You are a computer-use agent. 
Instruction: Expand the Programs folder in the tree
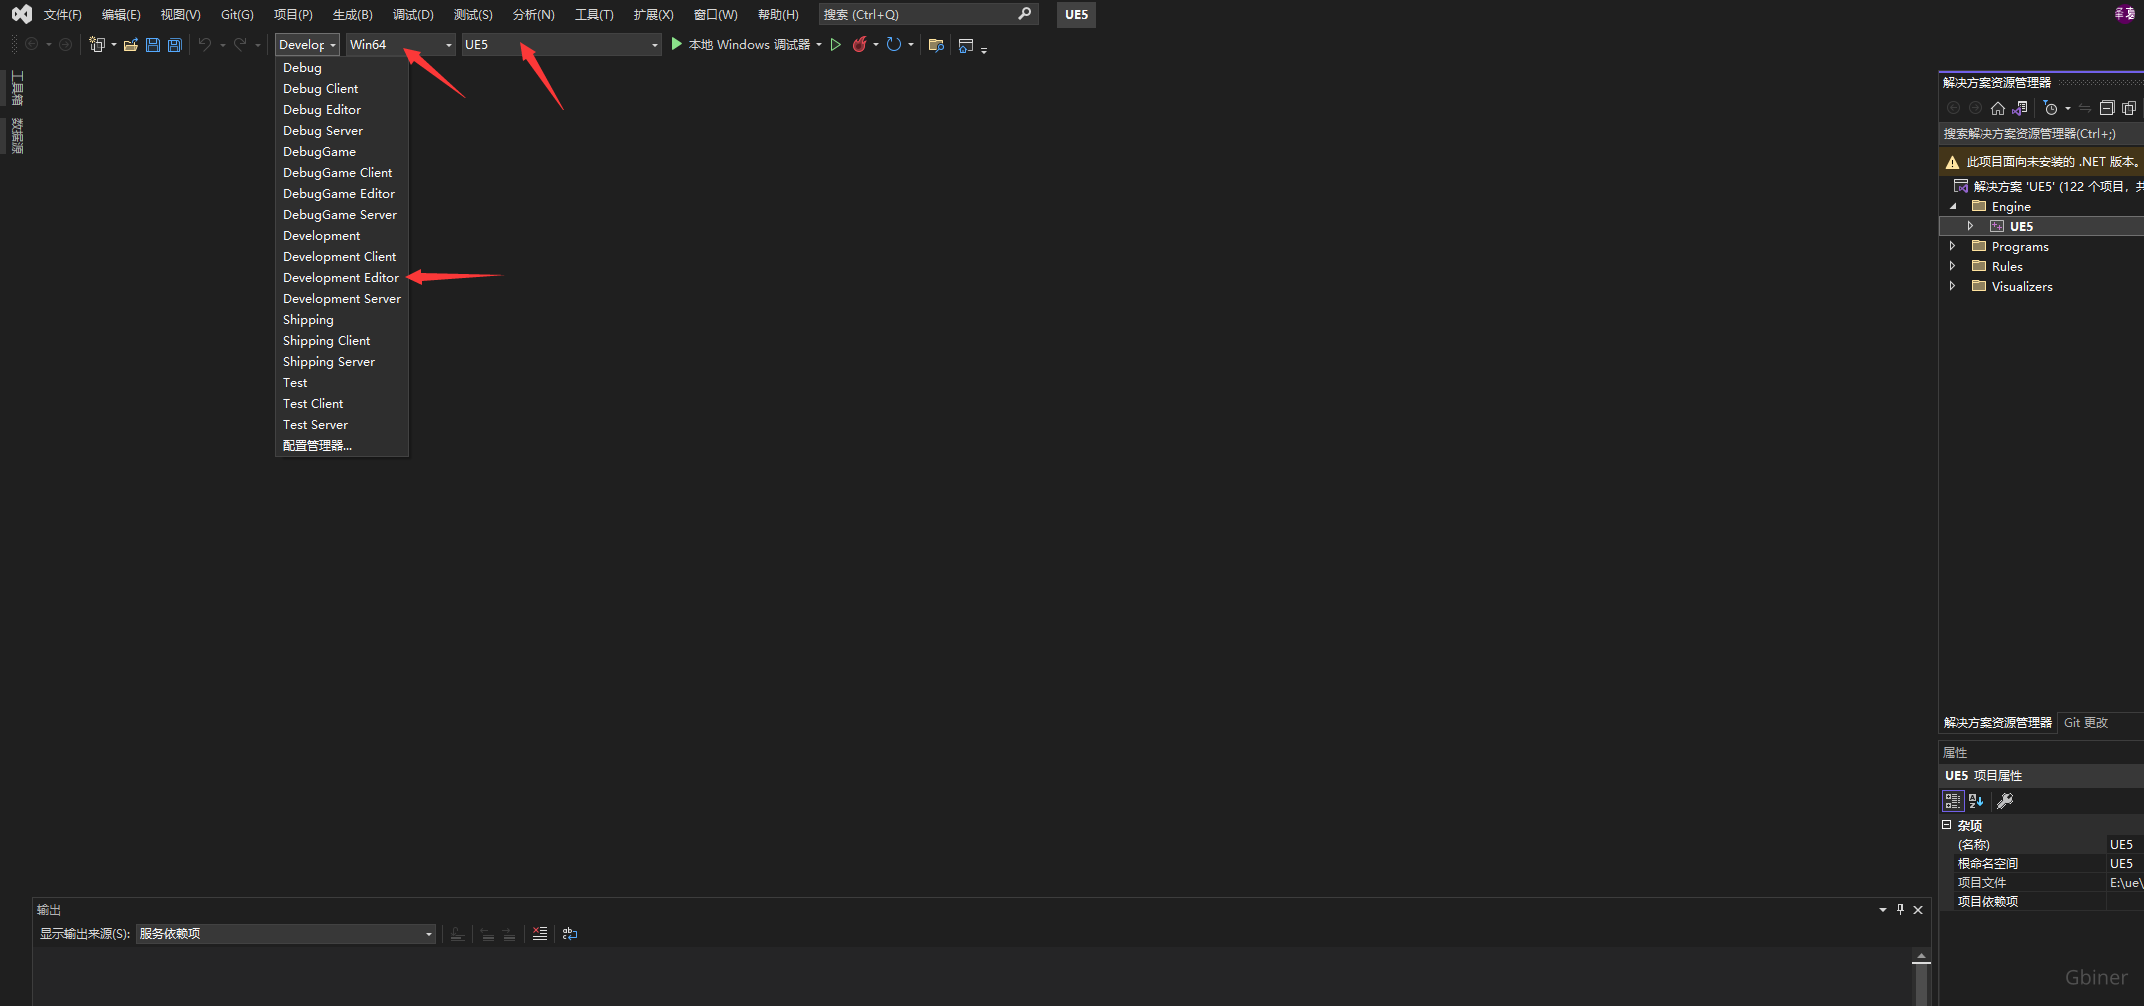[x=1952, y=246]
